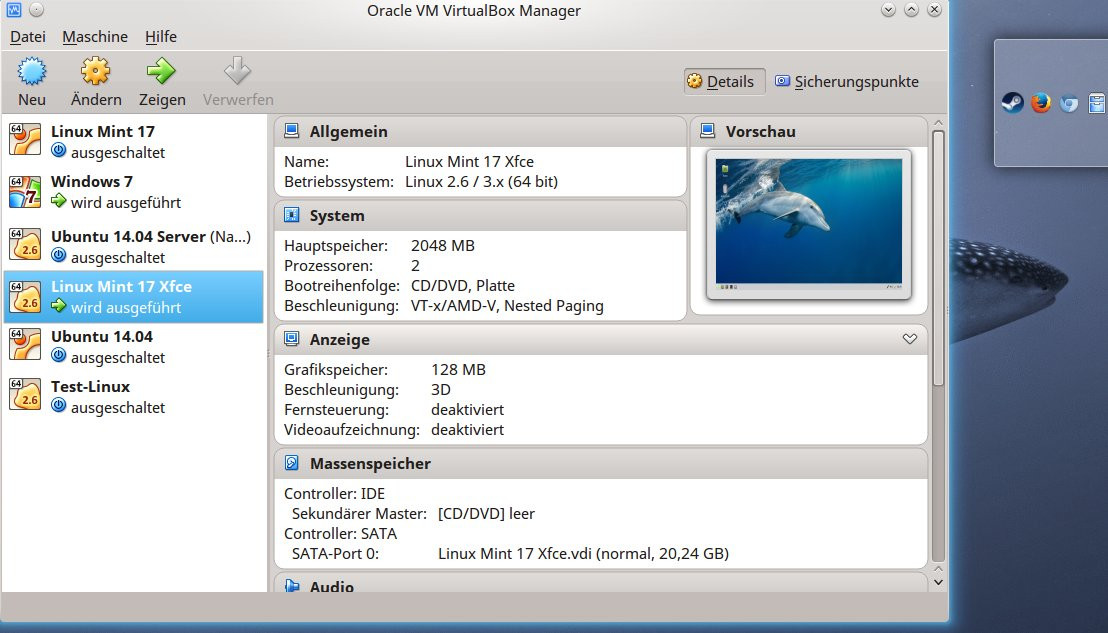Click the Allgemein section header

tap(481, 131)
